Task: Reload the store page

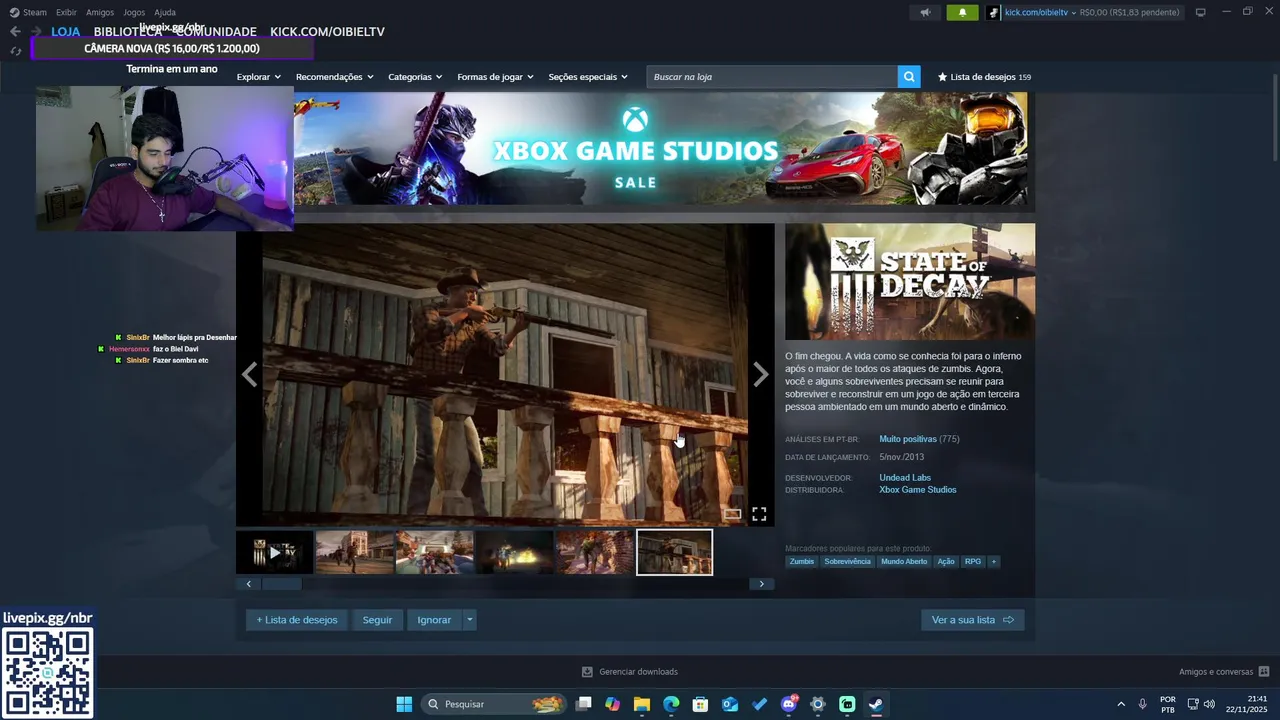Action: (x=15, y=51)
